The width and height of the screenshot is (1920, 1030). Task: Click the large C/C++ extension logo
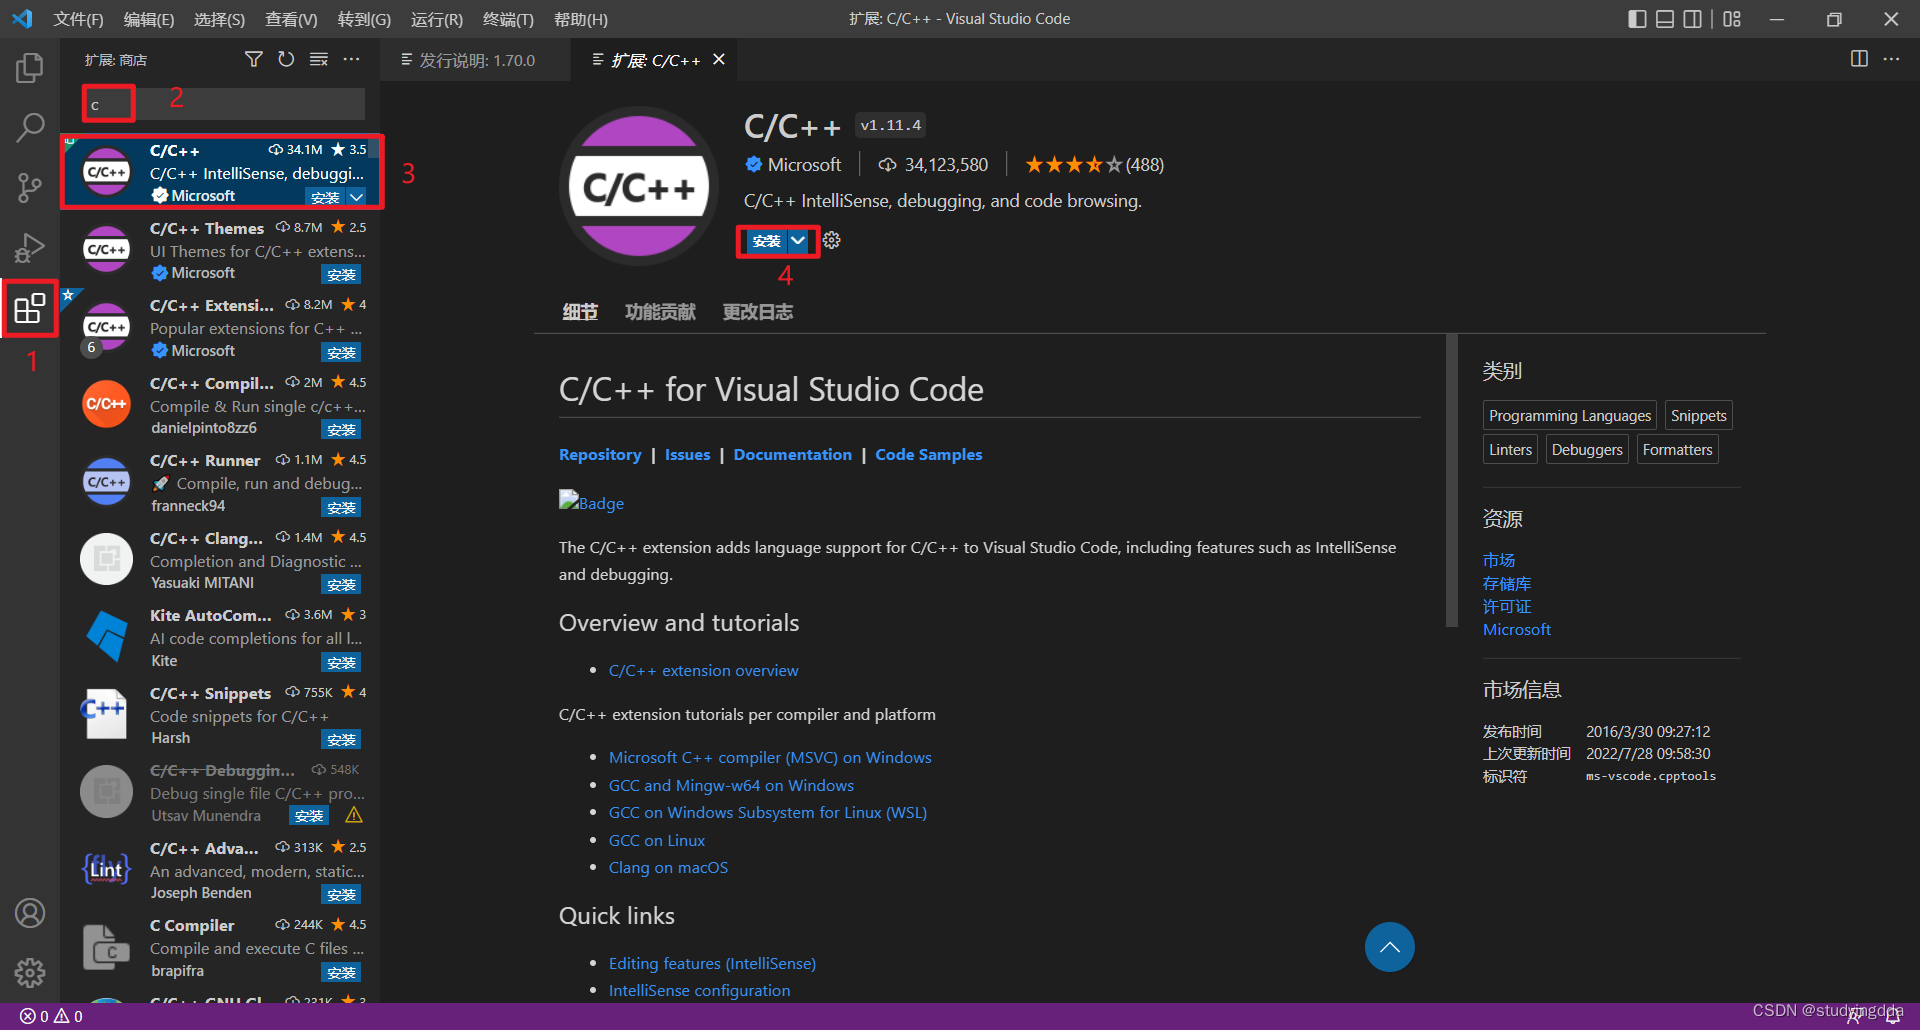639,186
